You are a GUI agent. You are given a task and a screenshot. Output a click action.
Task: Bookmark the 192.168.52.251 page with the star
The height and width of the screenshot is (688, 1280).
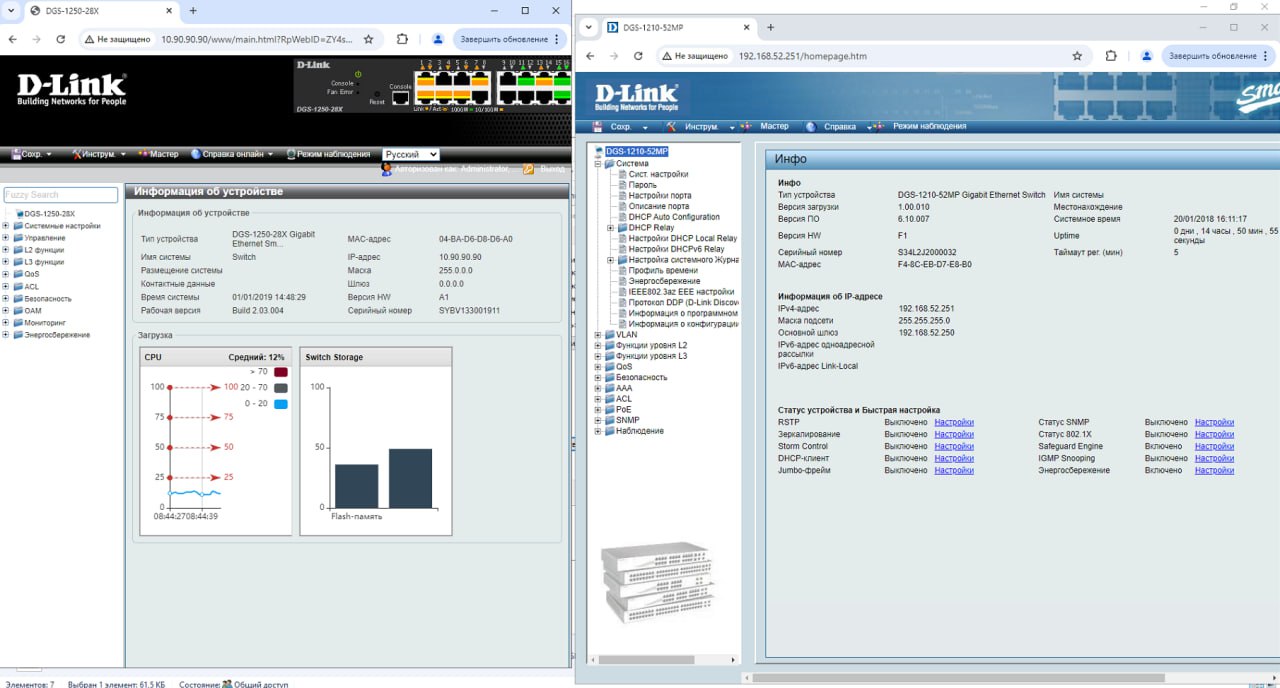1077,56
